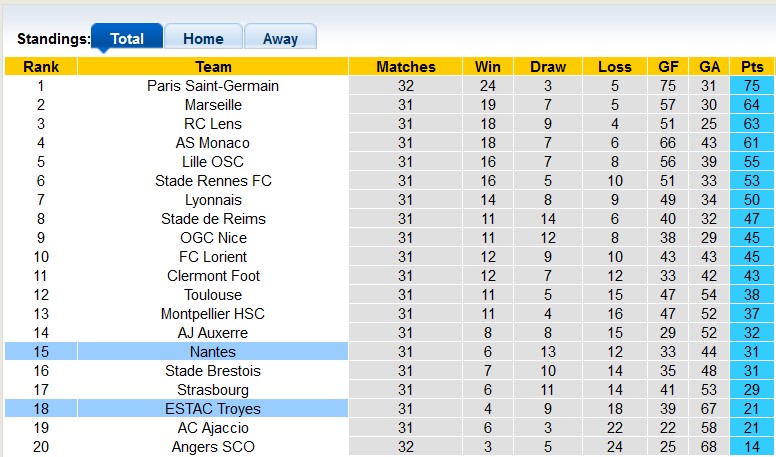Click the Rank column header
776x457 pixels.
point(41,67)
